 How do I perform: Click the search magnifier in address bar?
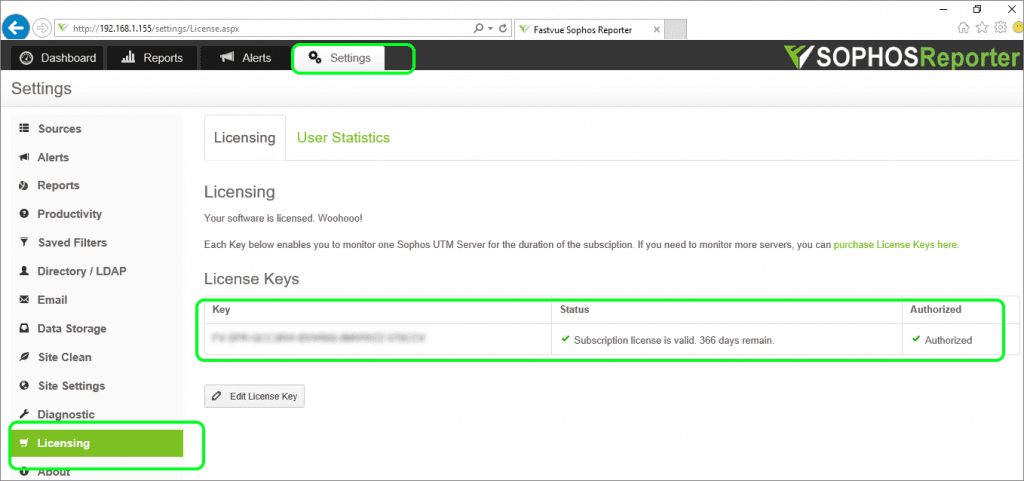(479, 29)
